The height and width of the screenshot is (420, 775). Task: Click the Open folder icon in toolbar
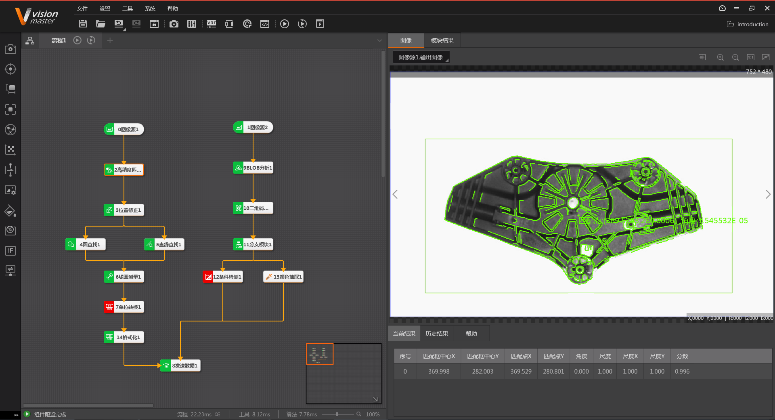coord(101,23)
